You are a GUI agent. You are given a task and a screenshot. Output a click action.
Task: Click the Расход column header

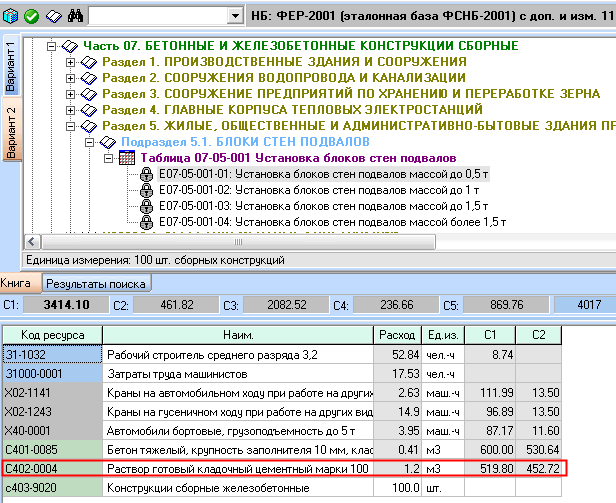coord(395,334)
